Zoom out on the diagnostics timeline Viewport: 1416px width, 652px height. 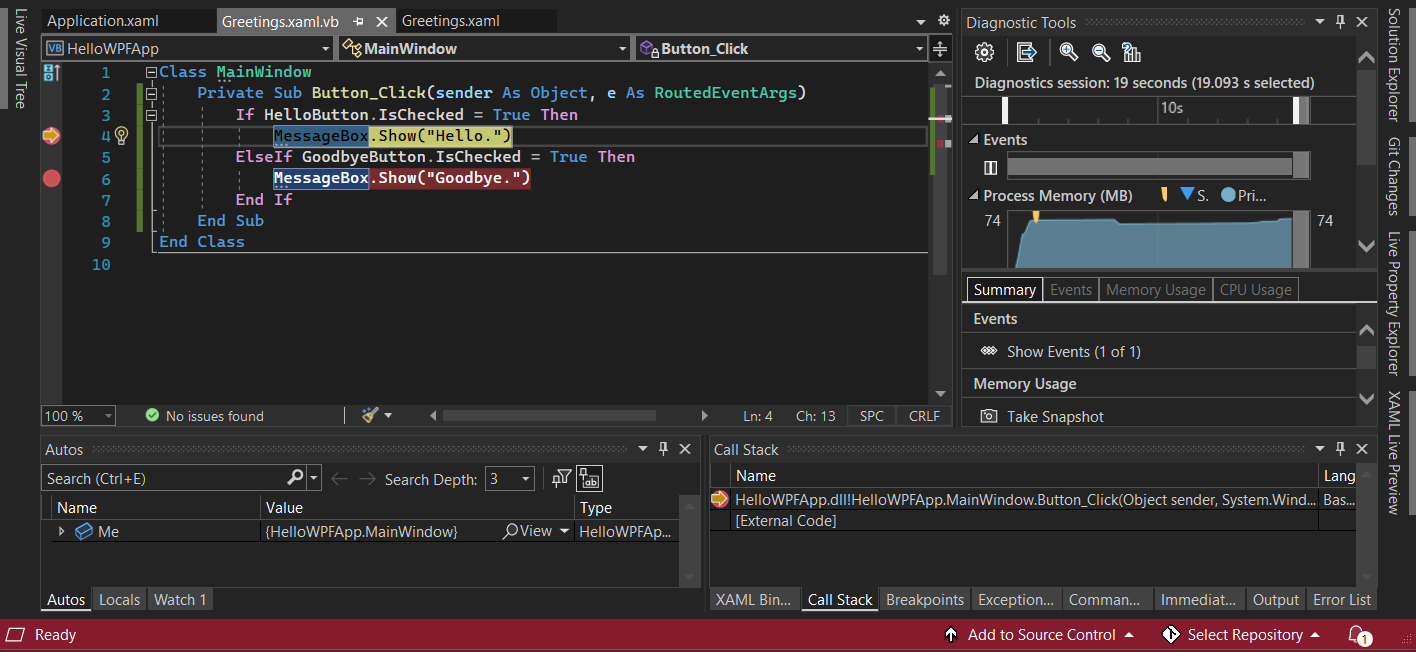[1100, 52]
